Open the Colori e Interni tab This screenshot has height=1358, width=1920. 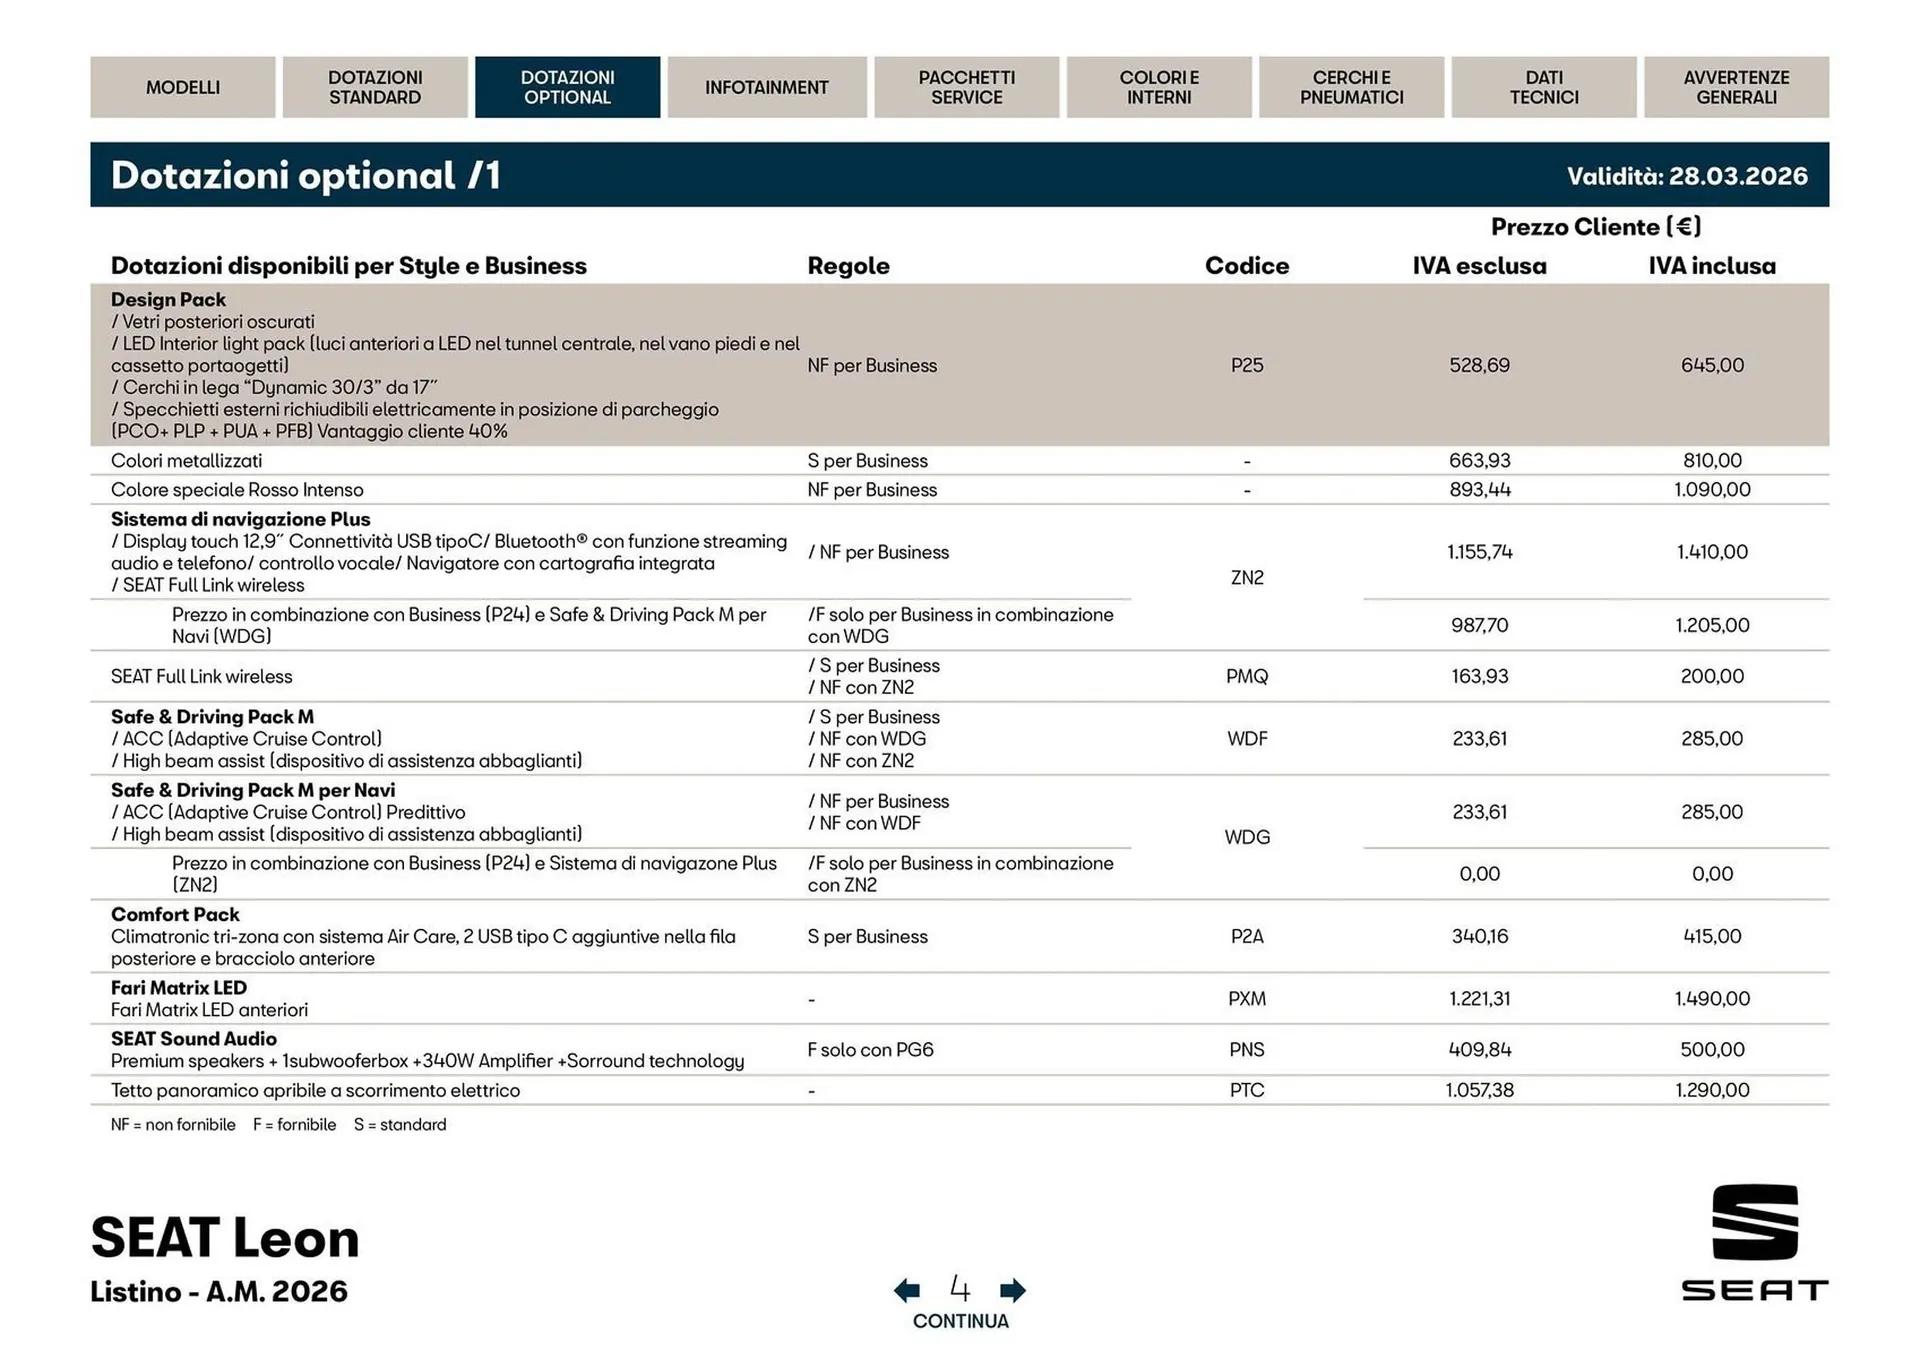click(x=1159, y=87)
